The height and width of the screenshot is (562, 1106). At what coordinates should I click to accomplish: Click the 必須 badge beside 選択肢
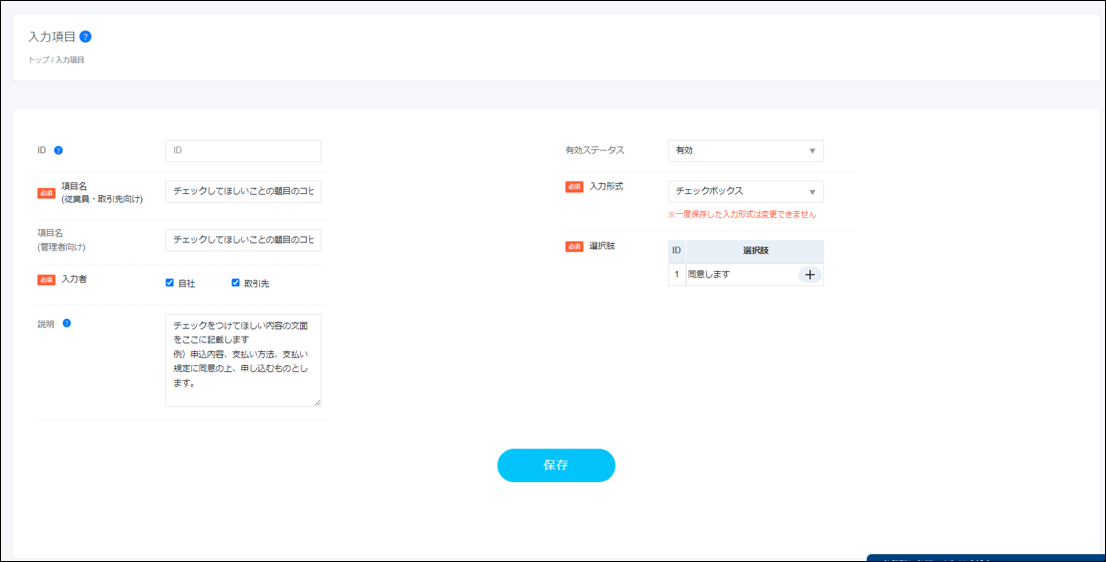574,246
